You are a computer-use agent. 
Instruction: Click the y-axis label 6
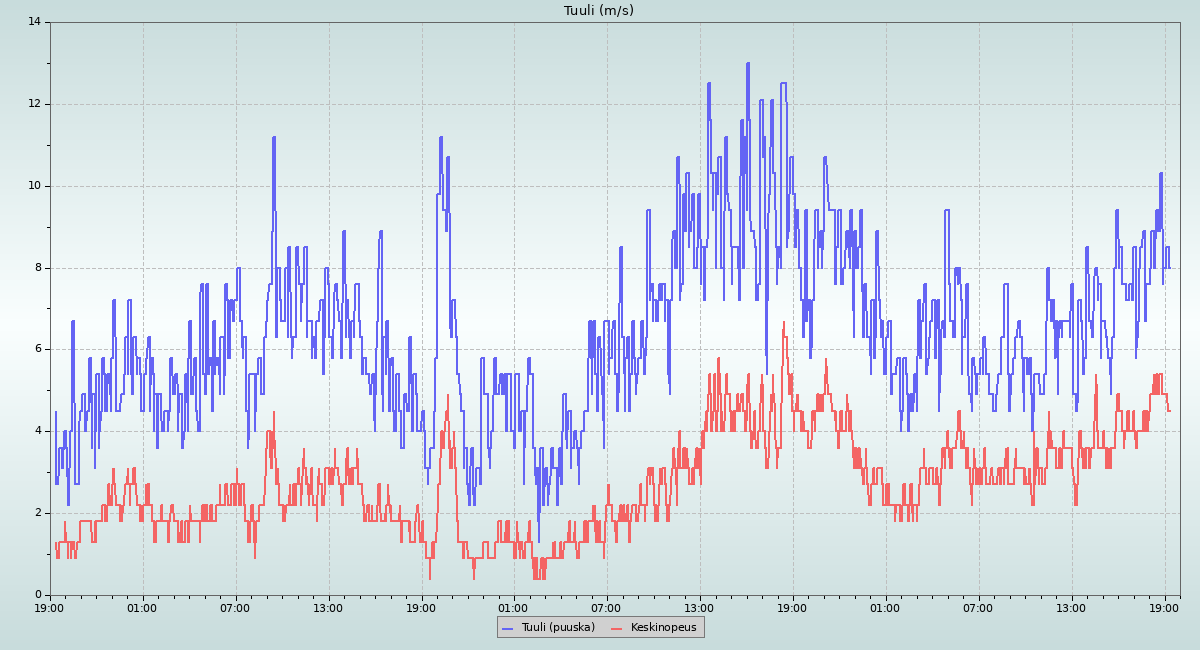(x=37, y=349)
